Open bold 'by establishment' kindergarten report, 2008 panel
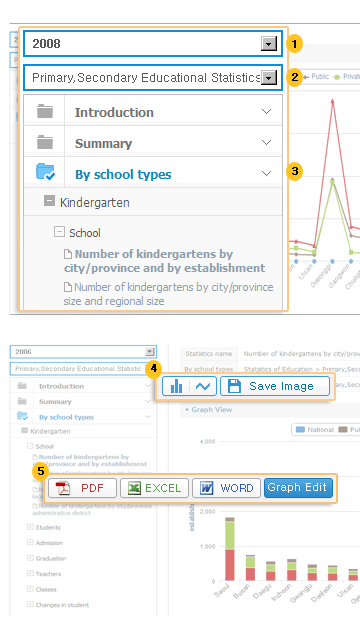The height and width of the screenshot is (630, 360). tap(164, 261)
